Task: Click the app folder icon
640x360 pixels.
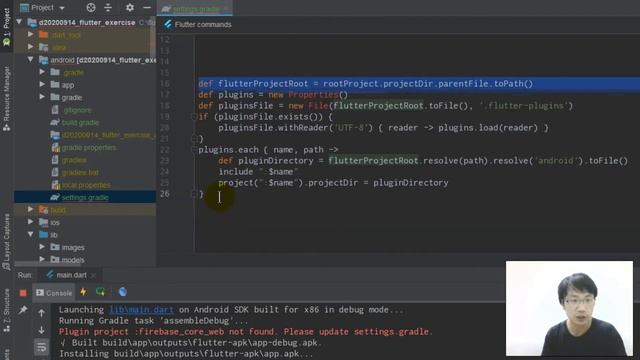Action: [55, 85]
